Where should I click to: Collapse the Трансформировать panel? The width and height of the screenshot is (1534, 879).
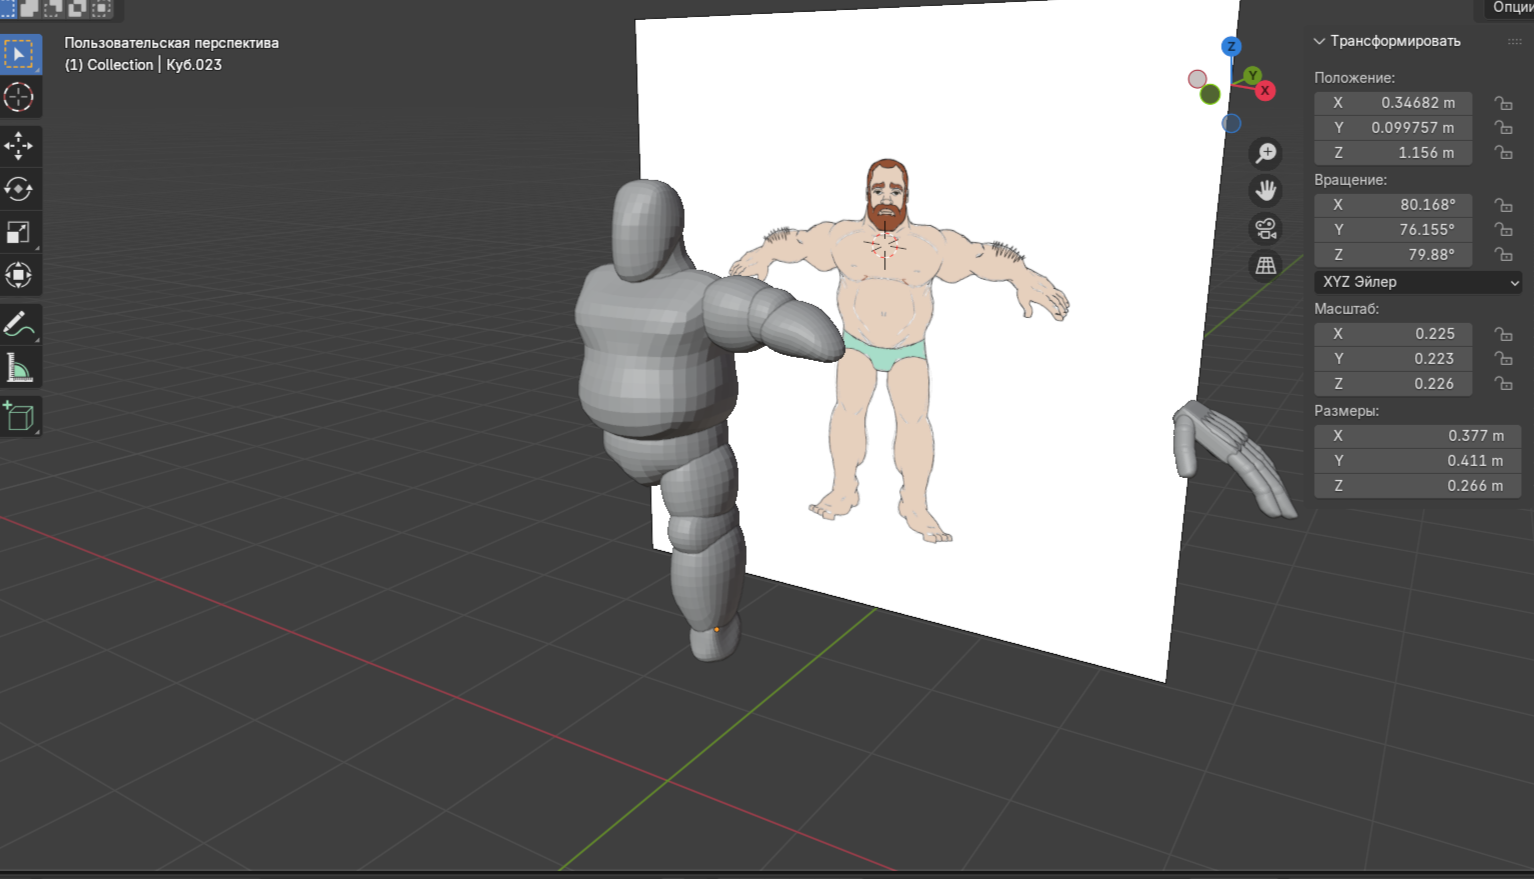[1319, 41]
